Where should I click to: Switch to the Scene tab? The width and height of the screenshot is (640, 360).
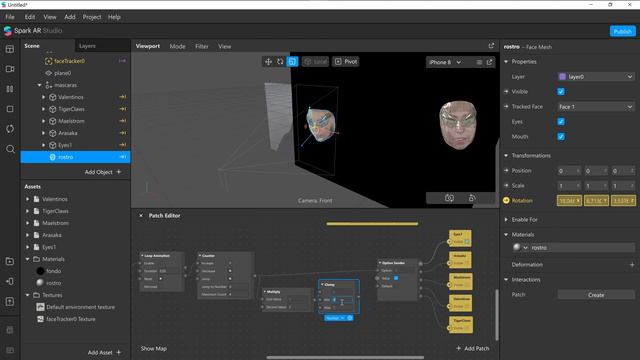click(32, 46)
